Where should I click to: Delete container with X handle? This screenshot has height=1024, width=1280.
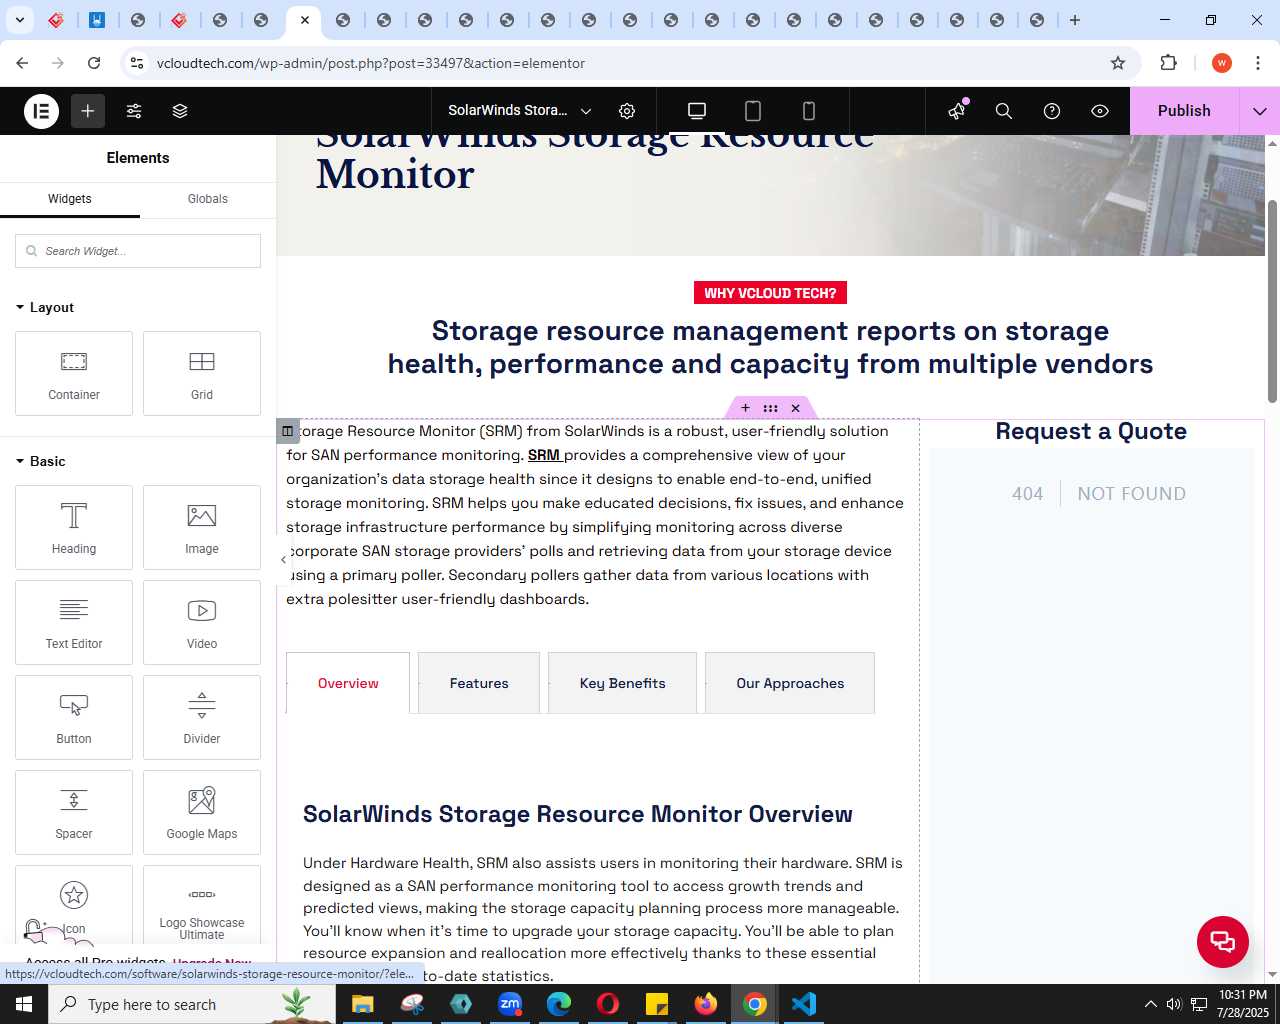point(796,408)
